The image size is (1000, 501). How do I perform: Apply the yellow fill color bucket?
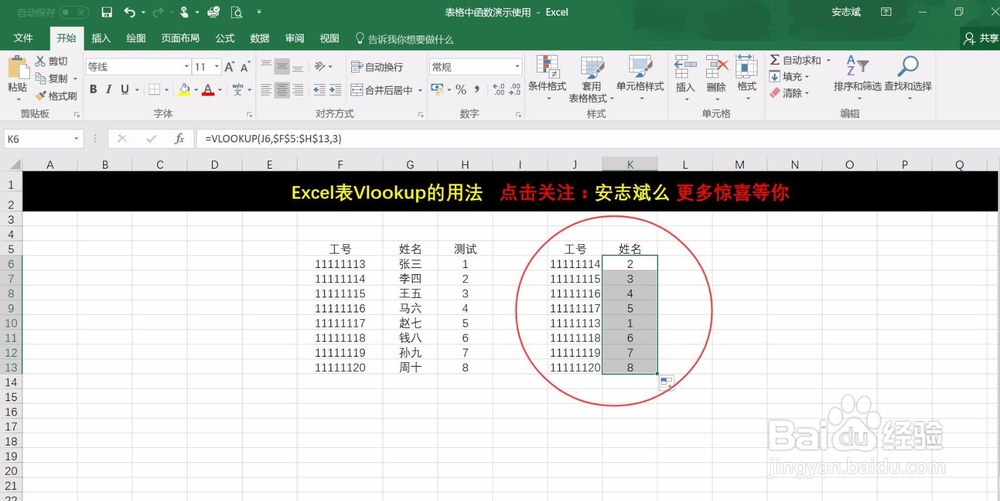pos(184,90)
